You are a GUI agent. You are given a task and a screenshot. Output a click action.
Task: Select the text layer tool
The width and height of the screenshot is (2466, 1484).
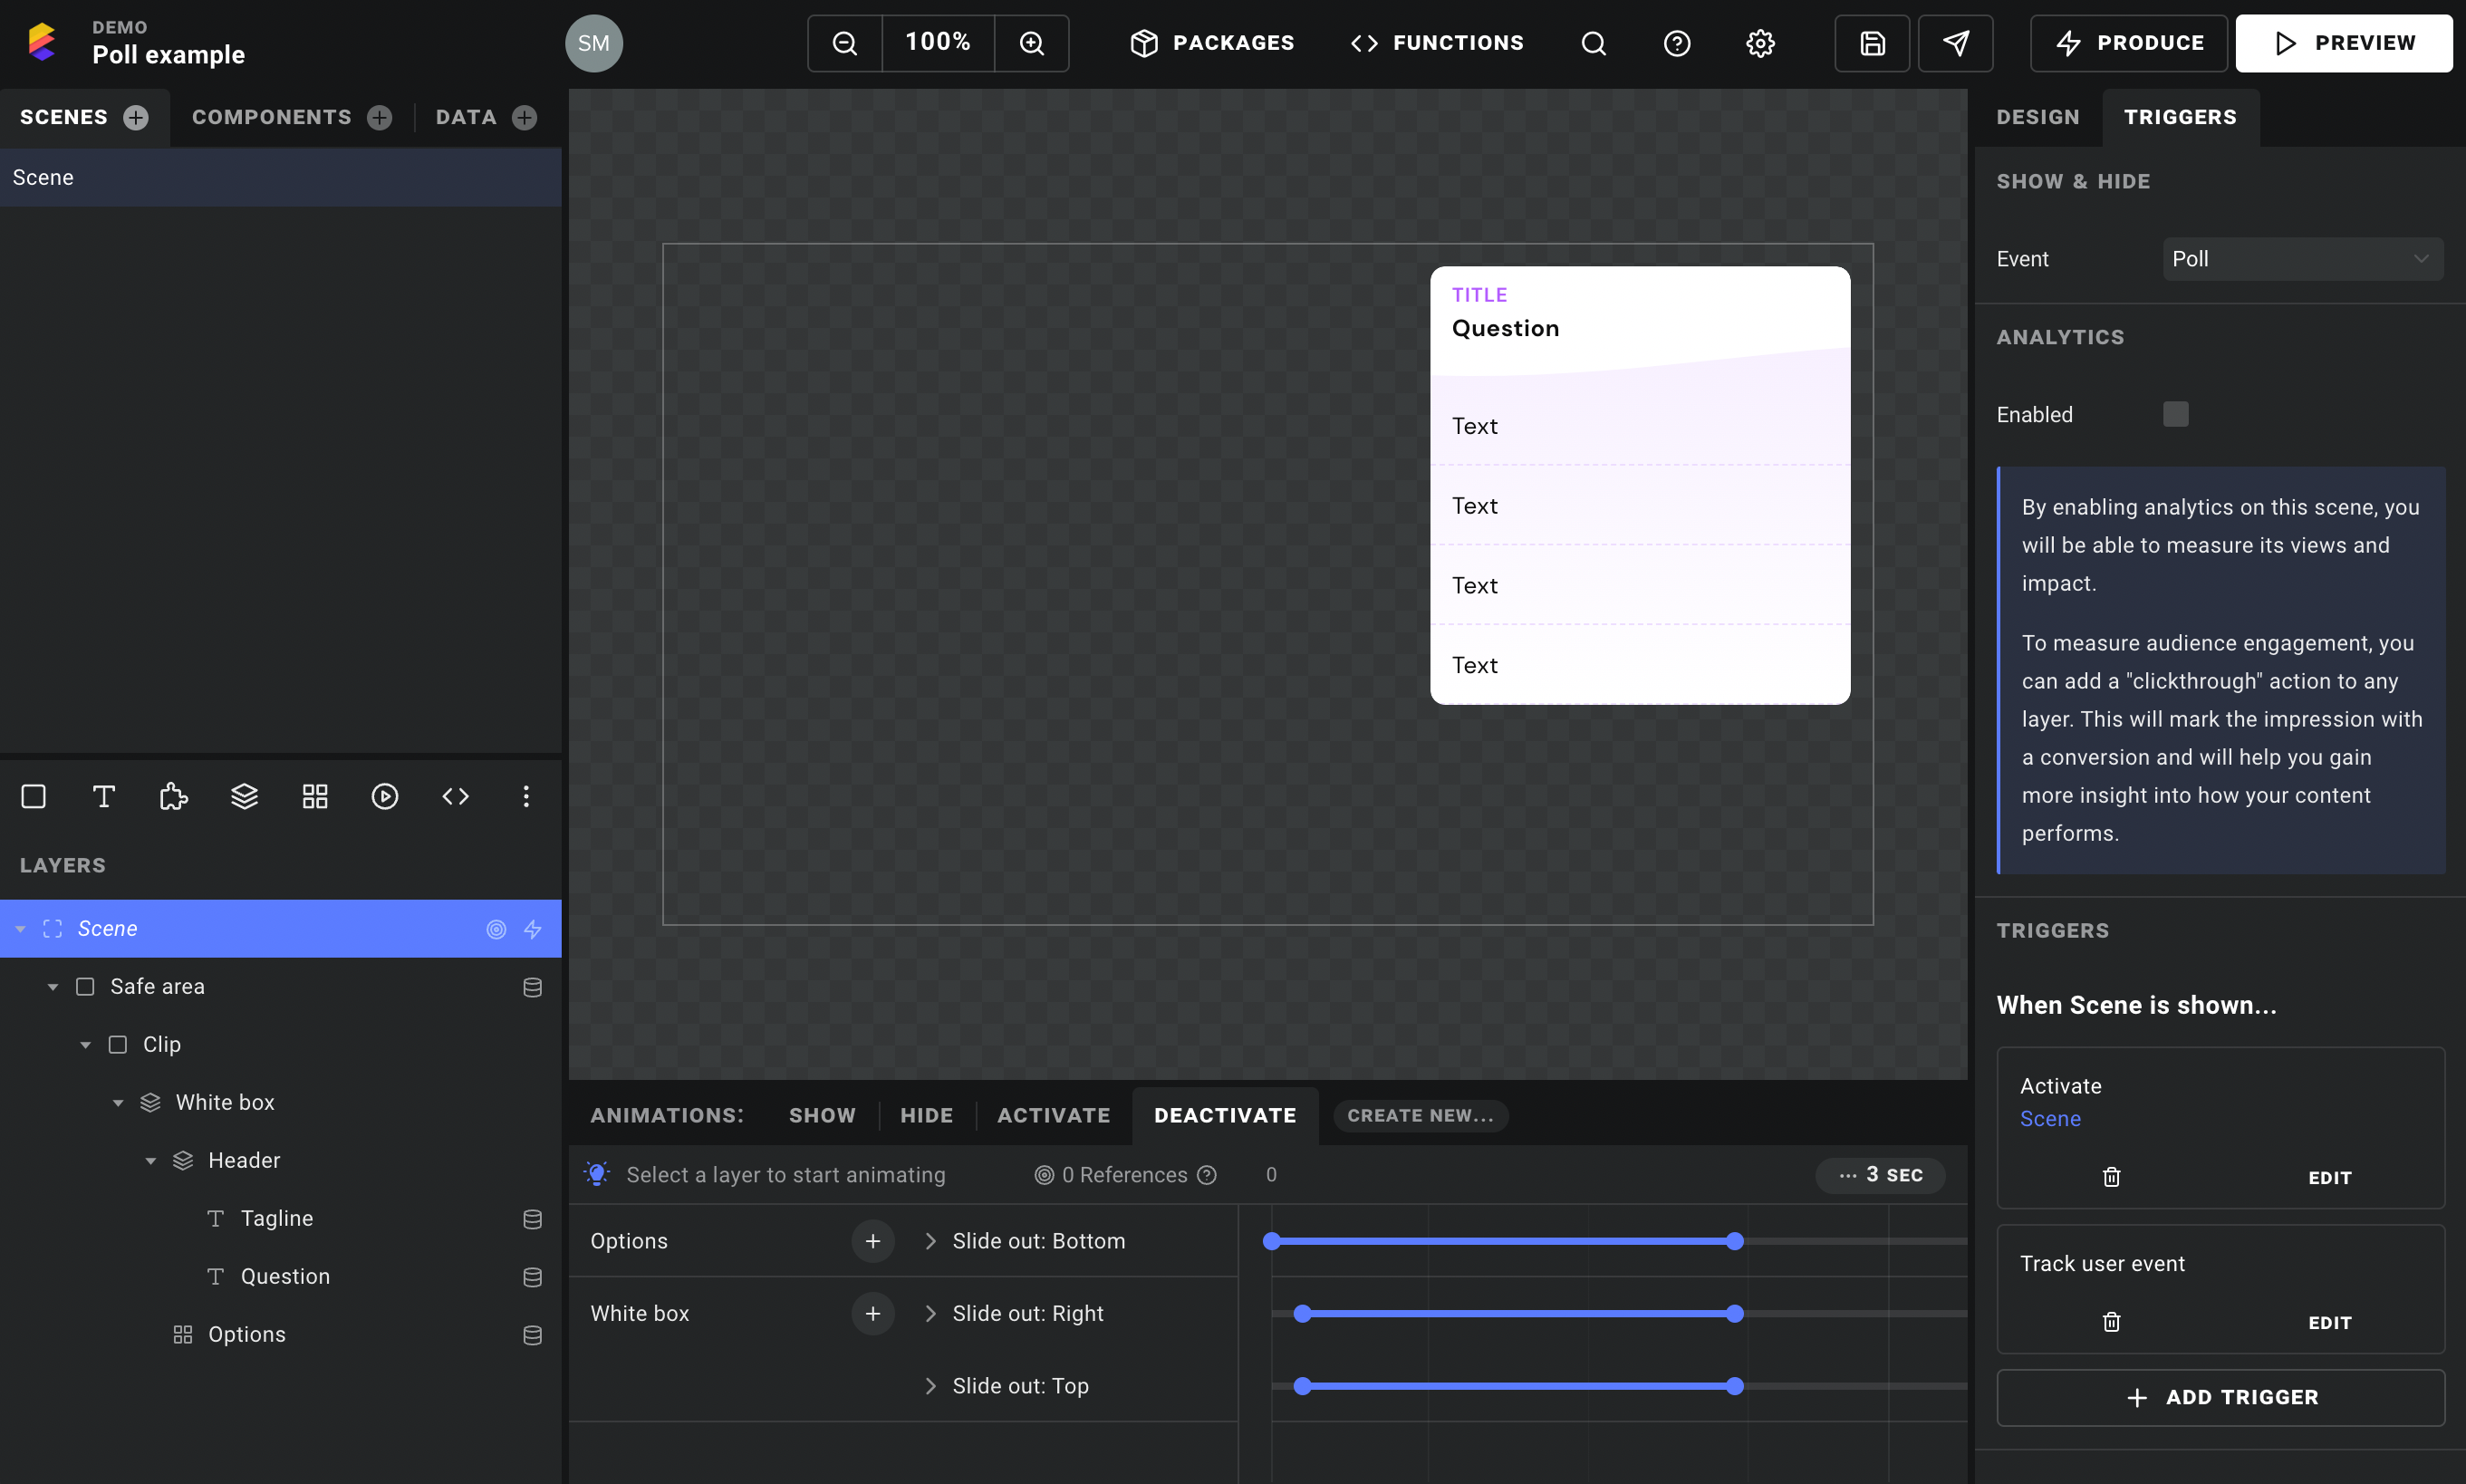click(104, 796)
